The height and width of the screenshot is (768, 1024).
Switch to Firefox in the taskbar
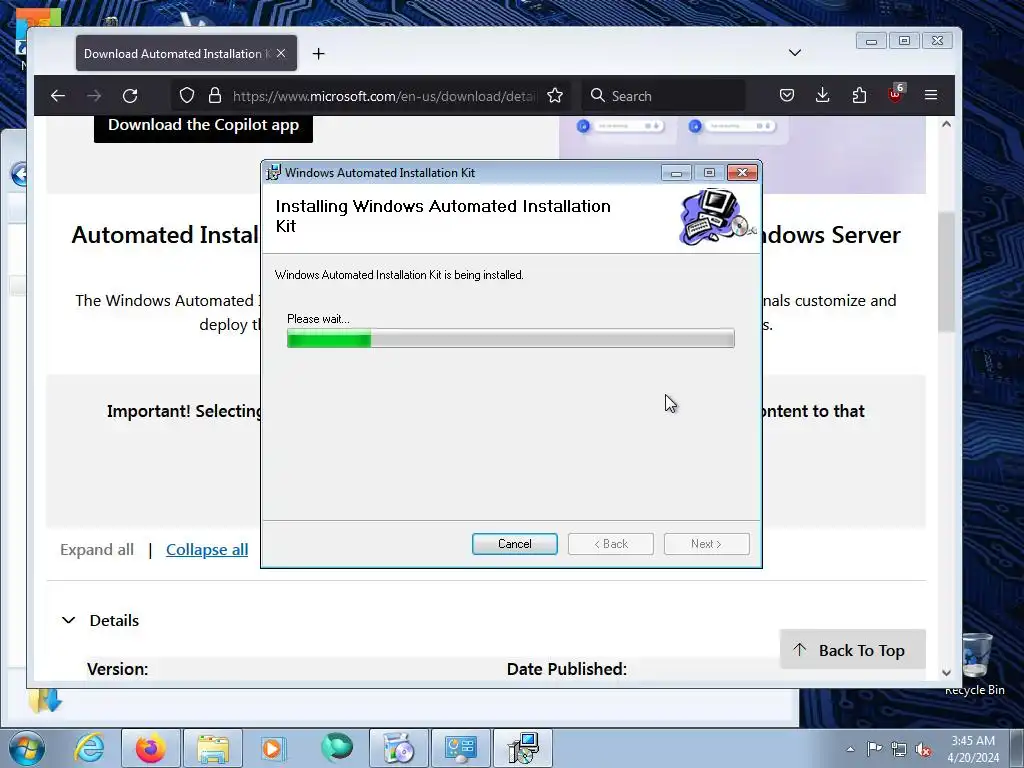click(x=150, y=748)
